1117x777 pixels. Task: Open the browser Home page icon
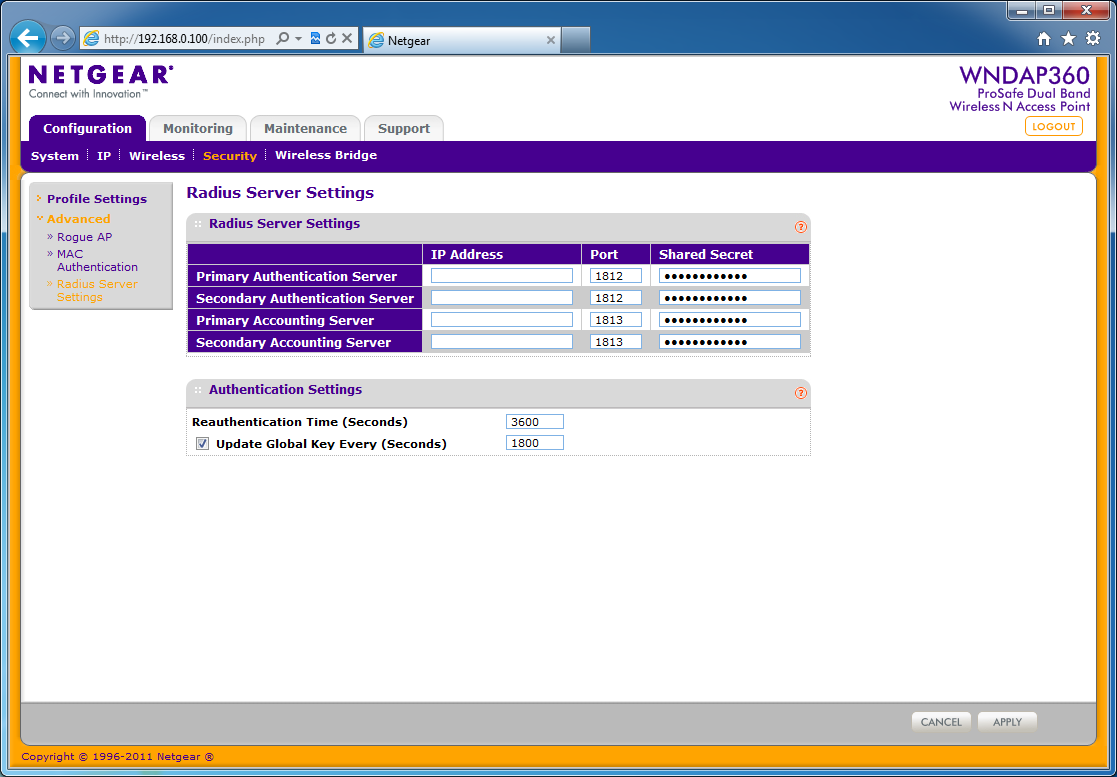click(1044, 39)
